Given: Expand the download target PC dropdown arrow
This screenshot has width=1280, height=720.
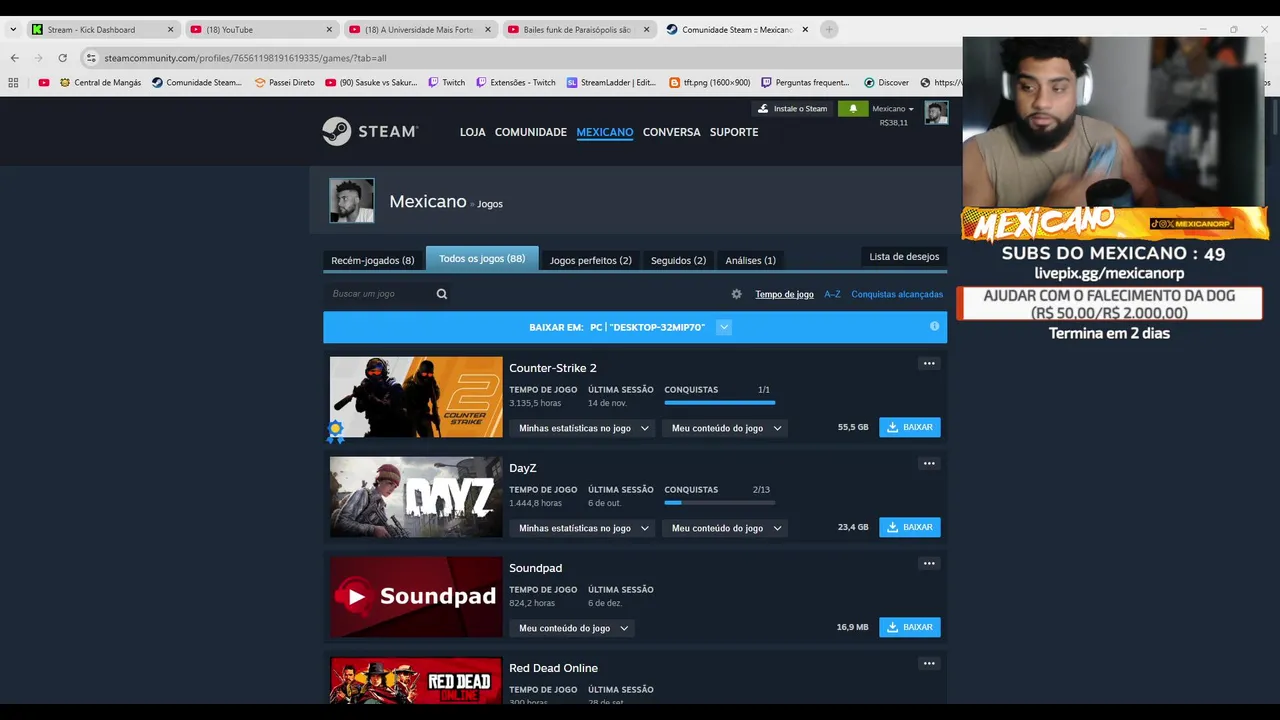Looking at the screenshot, I should tap(724, 327).
